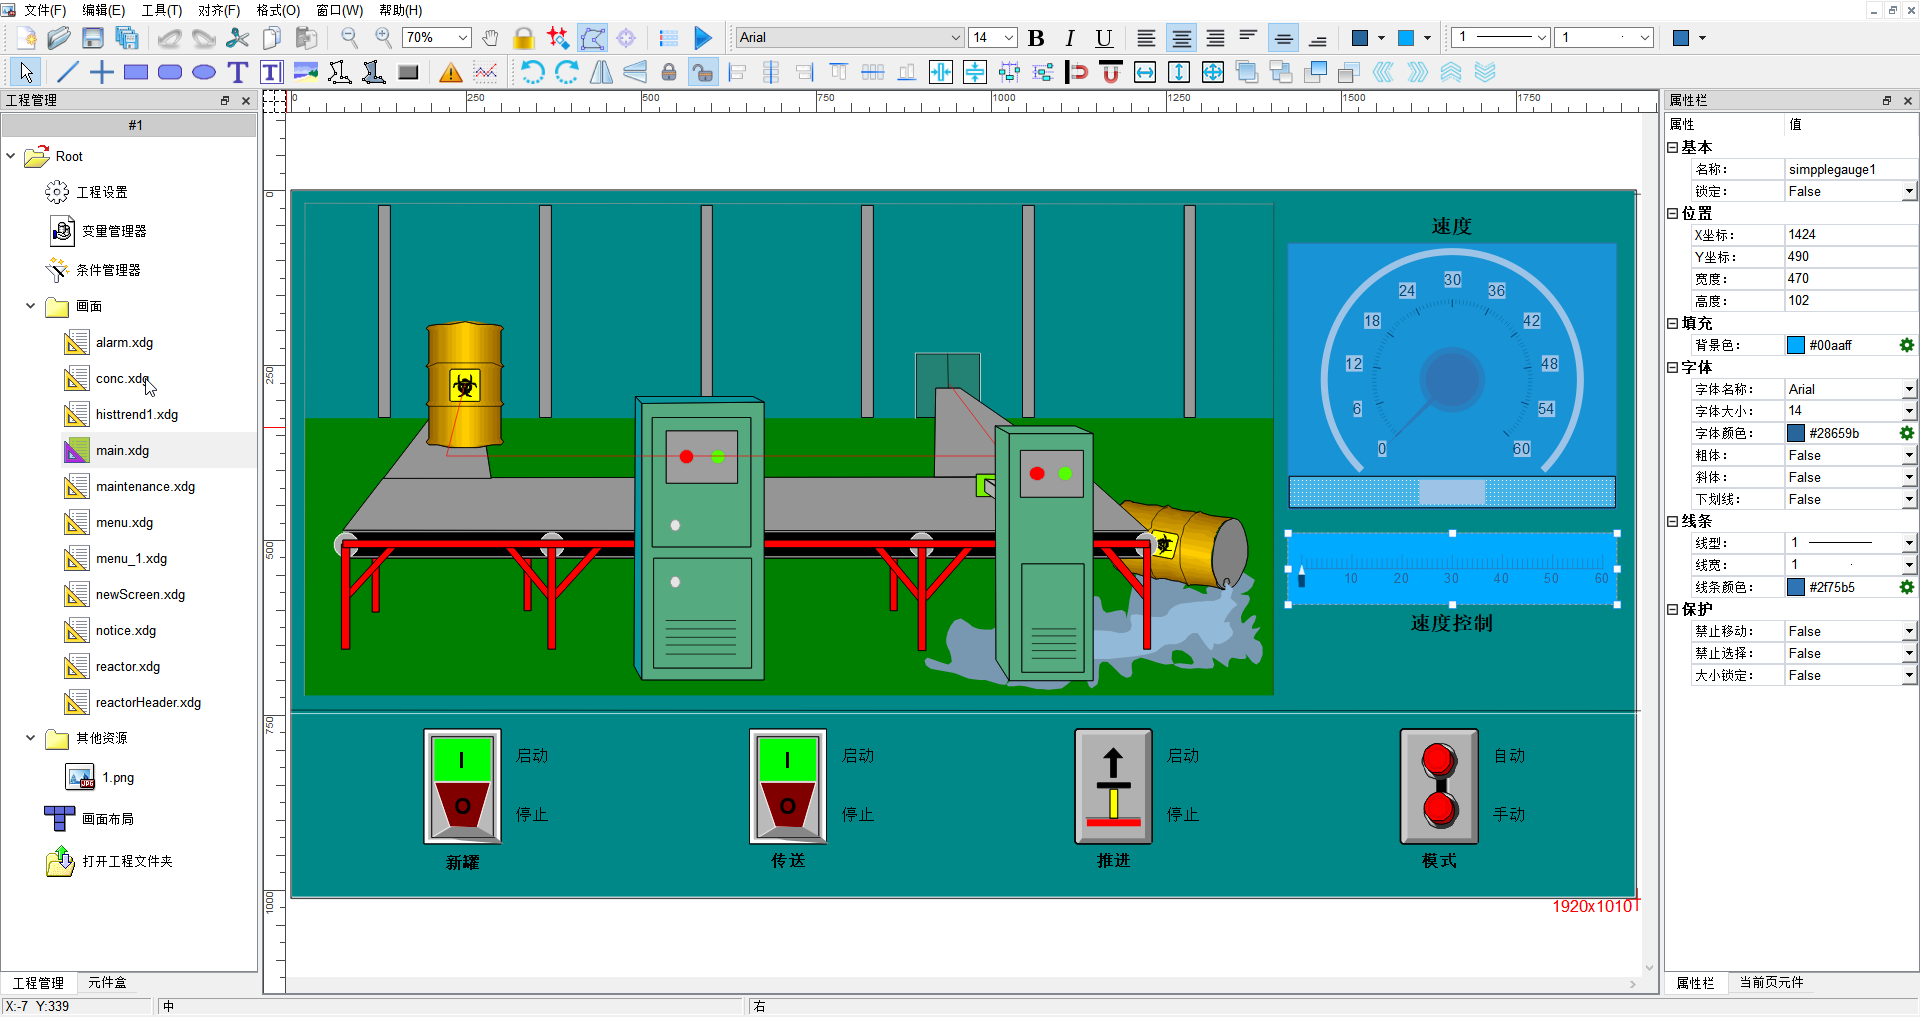
Task: Open the Arial font name dropdown in toolbar
Action: (955, 38)
